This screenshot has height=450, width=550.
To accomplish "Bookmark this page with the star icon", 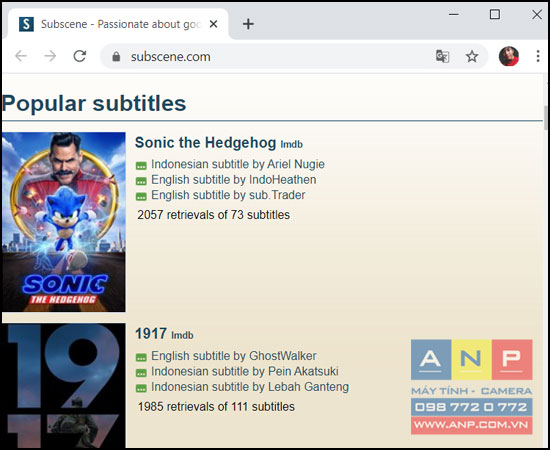I will pyautogui.click(x=472, y=56).
